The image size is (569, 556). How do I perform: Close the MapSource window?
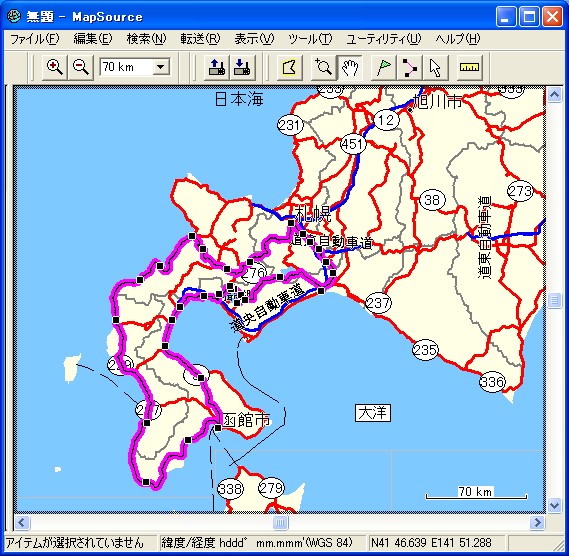(x=552, y=17)
